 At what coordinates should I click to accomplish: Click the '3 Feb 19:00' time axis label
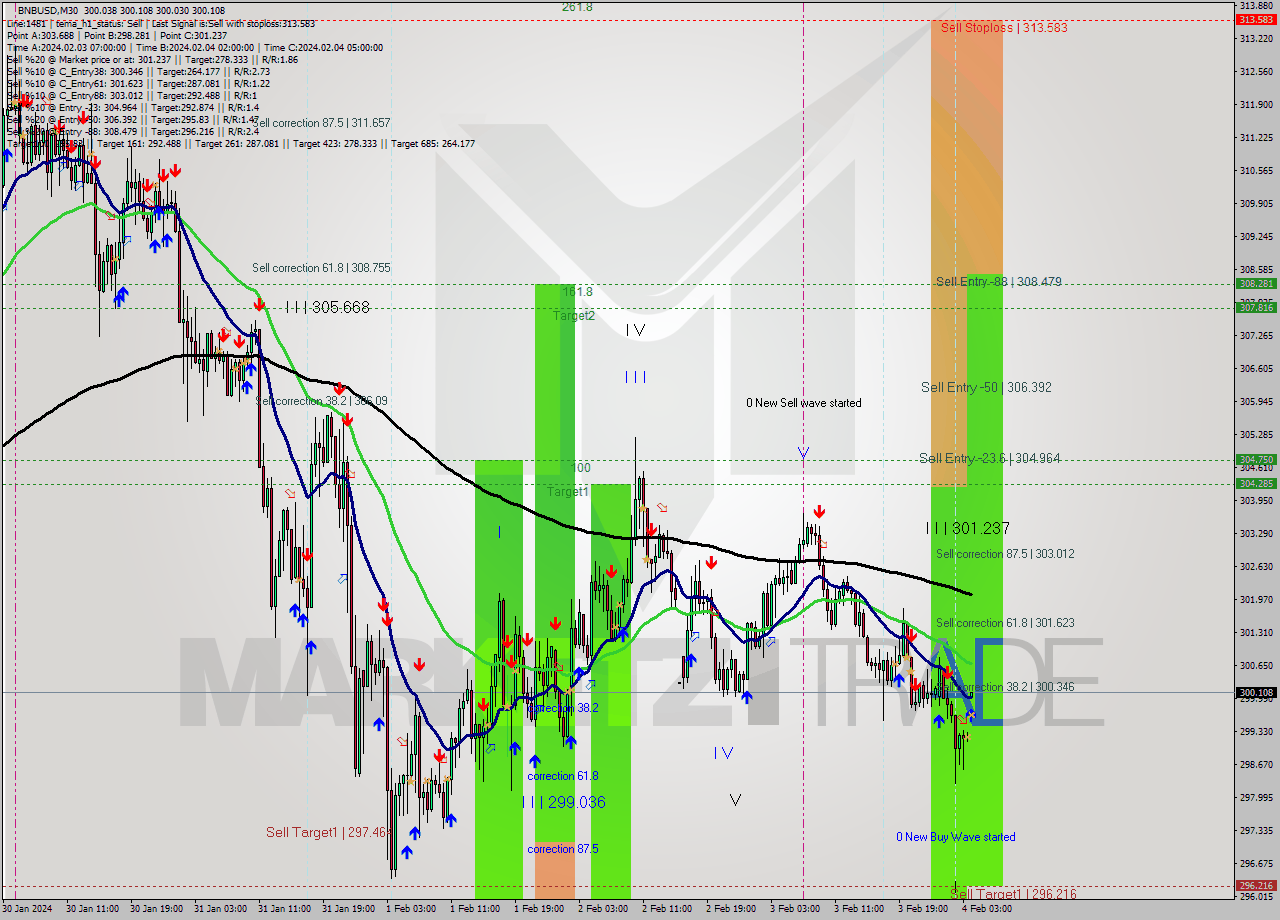tap(923, 909)
